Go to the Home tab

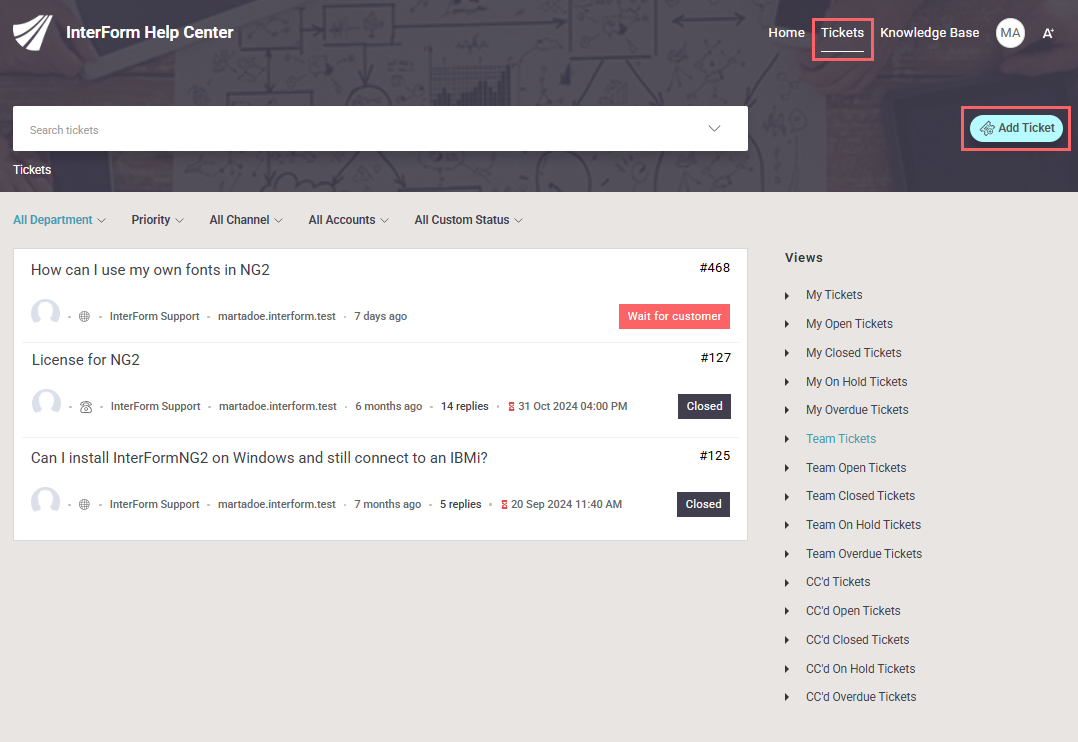tap(786, 32)
